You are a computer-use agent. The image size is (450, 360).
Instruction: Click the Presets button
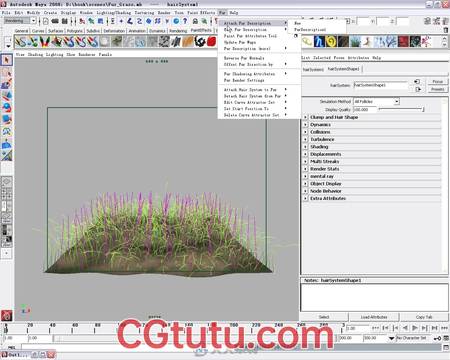tap(437, 89)
